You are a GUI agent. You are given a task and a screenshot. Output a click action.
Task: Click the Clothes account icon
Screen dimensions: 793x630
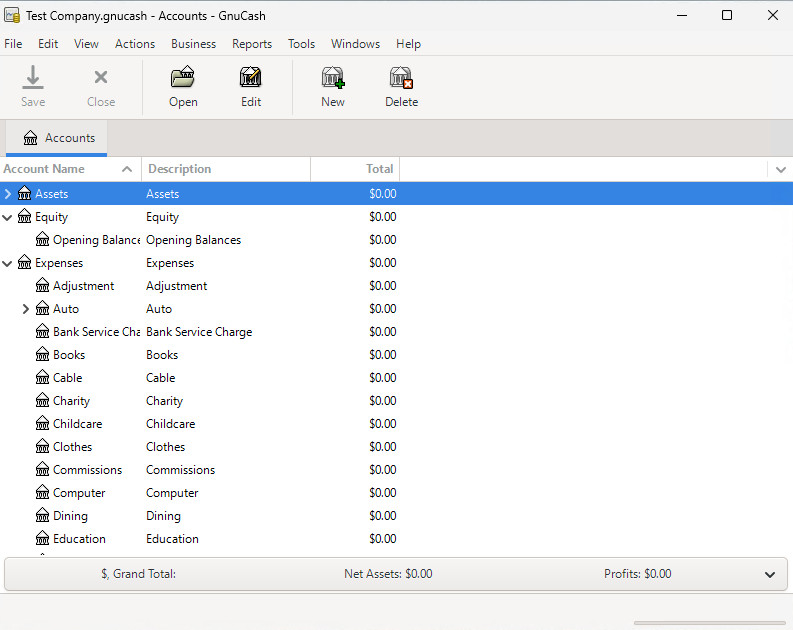click(42, 446)
